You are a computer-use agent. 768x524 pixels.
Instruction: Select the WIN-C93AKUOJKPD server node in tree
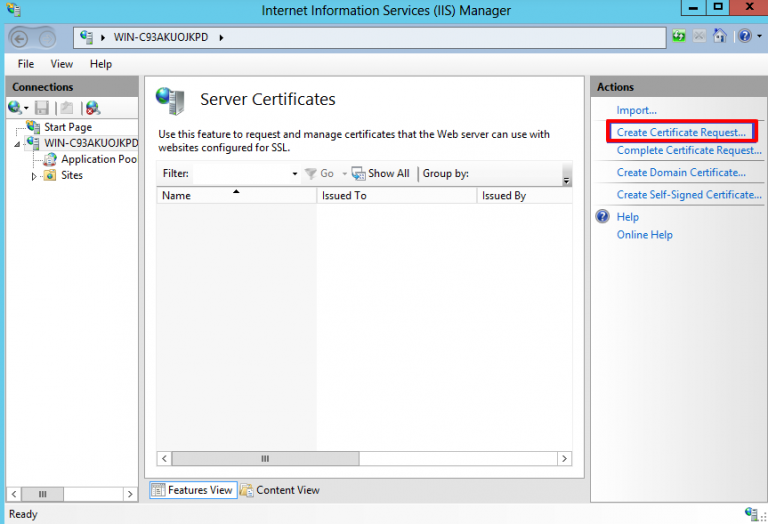91,143
